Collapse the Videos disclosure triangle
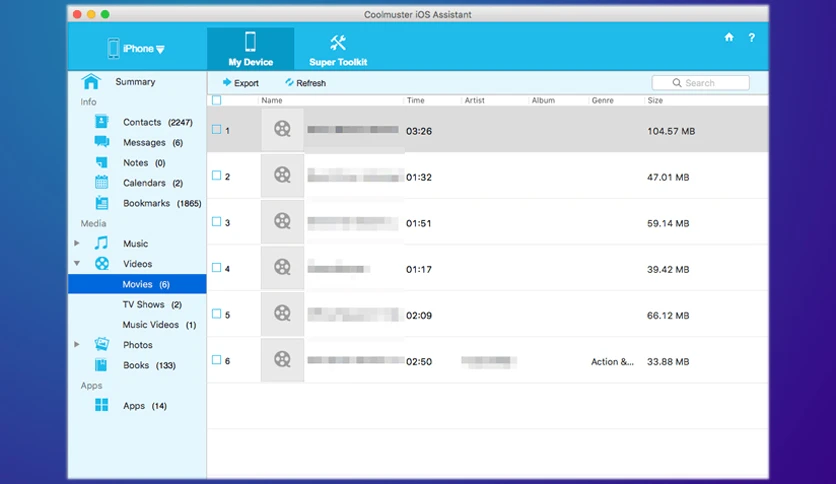The image size is (836, 484). click(77, 263)
